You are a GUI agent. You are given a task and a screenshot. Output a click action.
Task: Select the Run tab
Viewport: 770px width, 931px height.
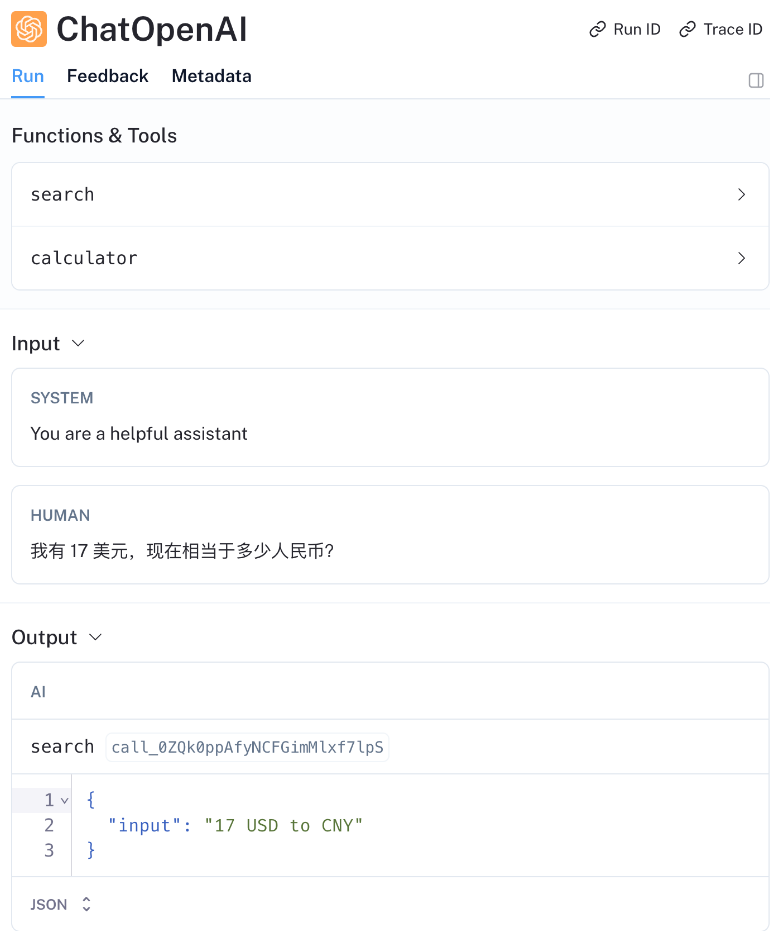[27, 76]
